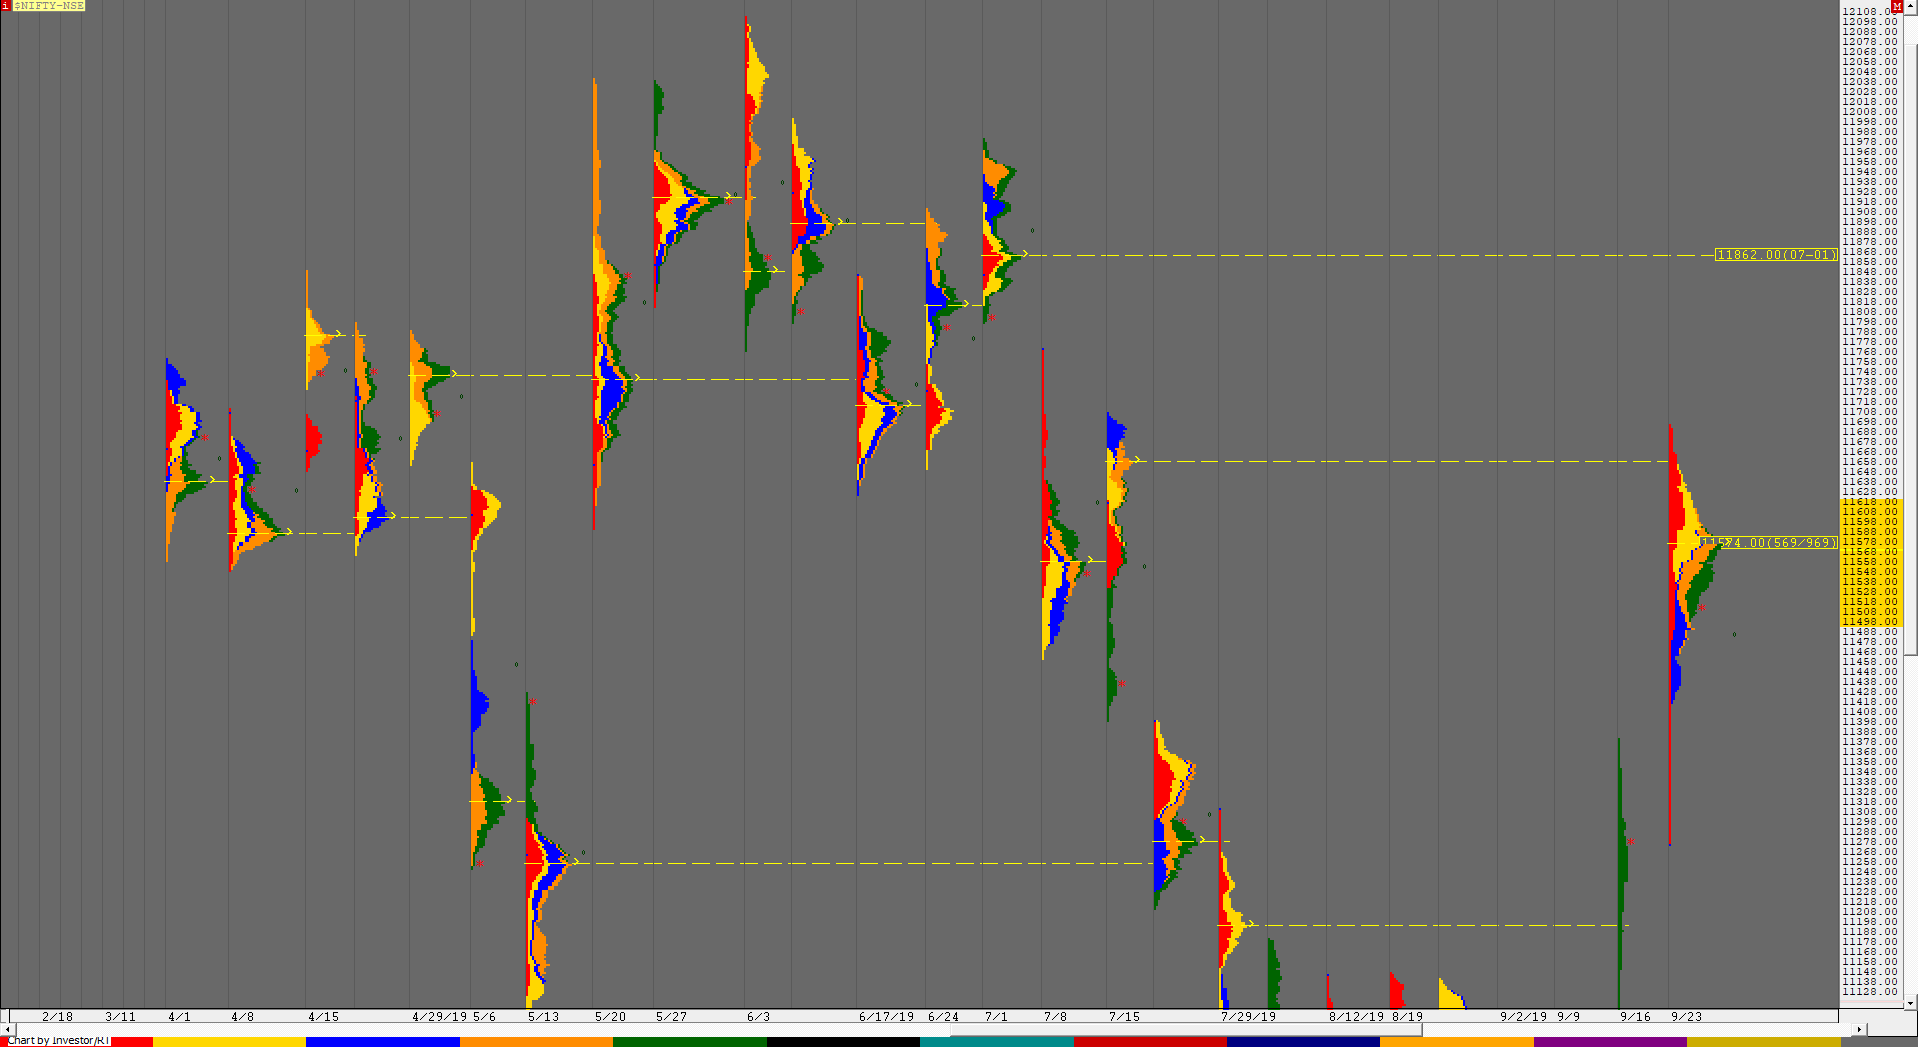Click the 8/12/19 date label
This screenshot has width=1918, height=1047.
point(1356,1016)
